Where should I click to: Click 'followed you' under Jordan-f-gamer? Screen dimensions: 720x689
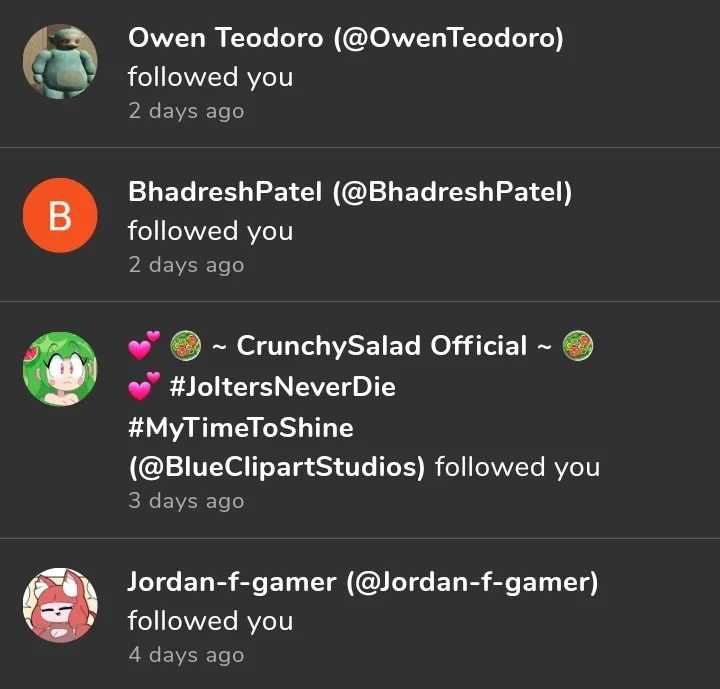pos(210,621)
